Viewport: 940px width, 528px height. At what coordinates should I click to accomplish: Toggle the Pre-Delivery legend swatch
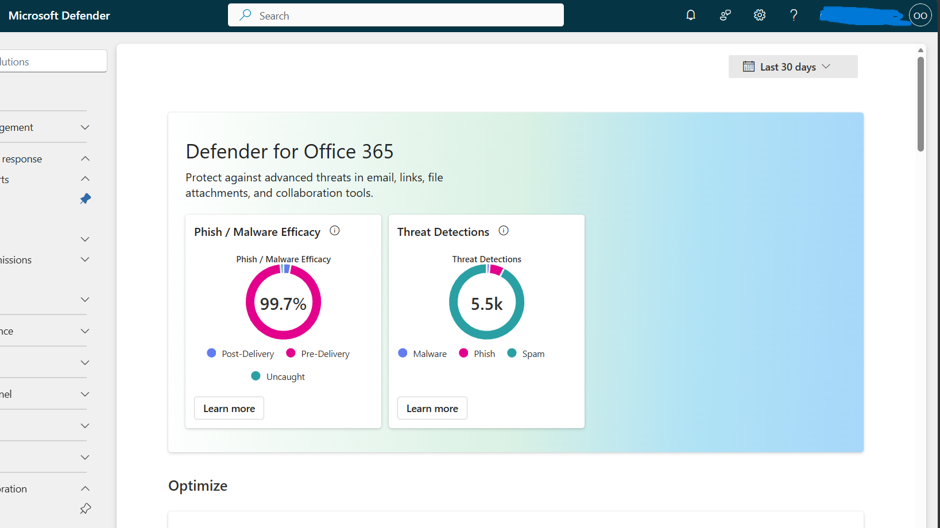click(x=291, y=353)
